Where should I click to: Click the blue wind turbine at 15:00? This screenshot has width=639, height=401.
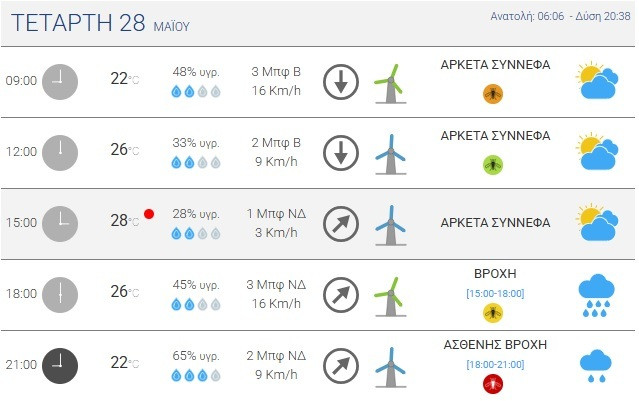tap(390, 224)
